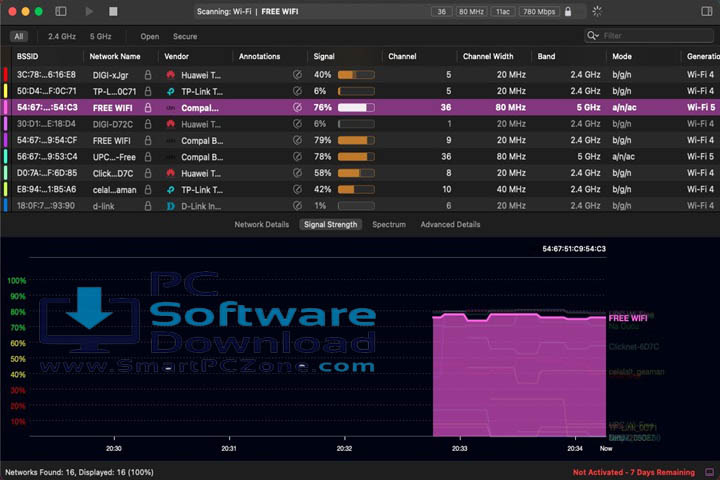Click the lock icon in the scanning status bar

(x=568, y=11)
